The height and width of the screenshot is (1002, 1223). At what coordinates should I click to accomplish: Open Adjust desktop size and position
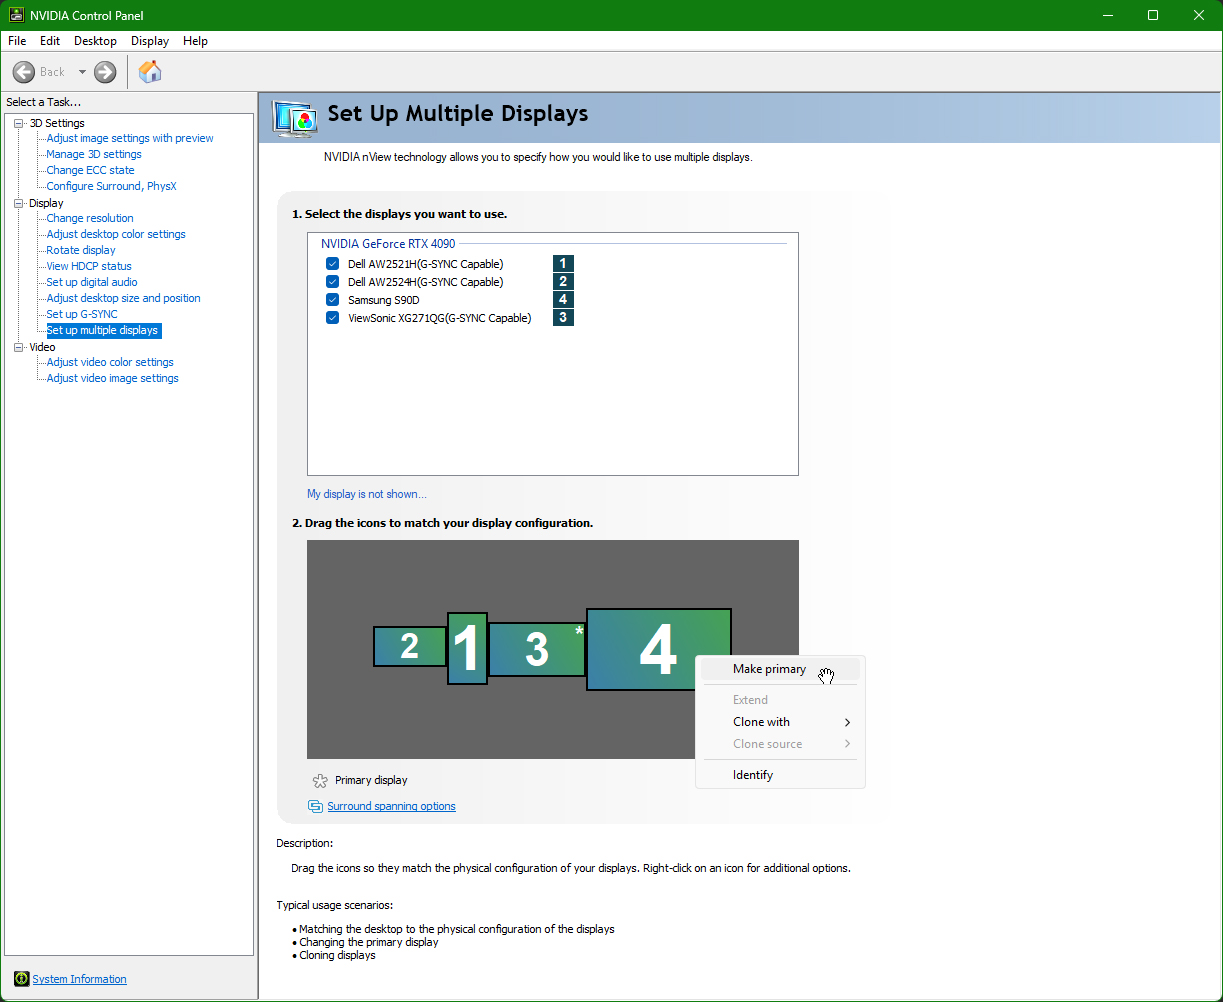coord(123,298)
